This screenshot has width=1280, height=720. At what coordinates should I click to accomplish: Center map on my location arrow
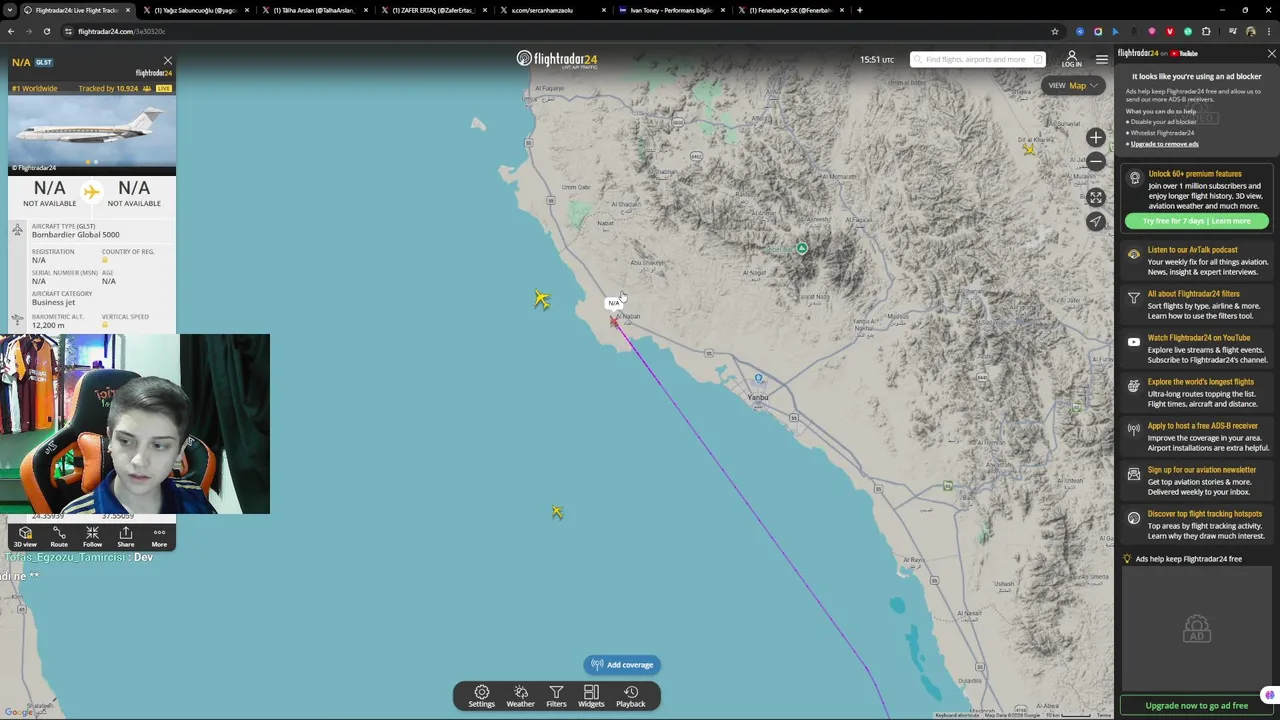coord(1096,222)
